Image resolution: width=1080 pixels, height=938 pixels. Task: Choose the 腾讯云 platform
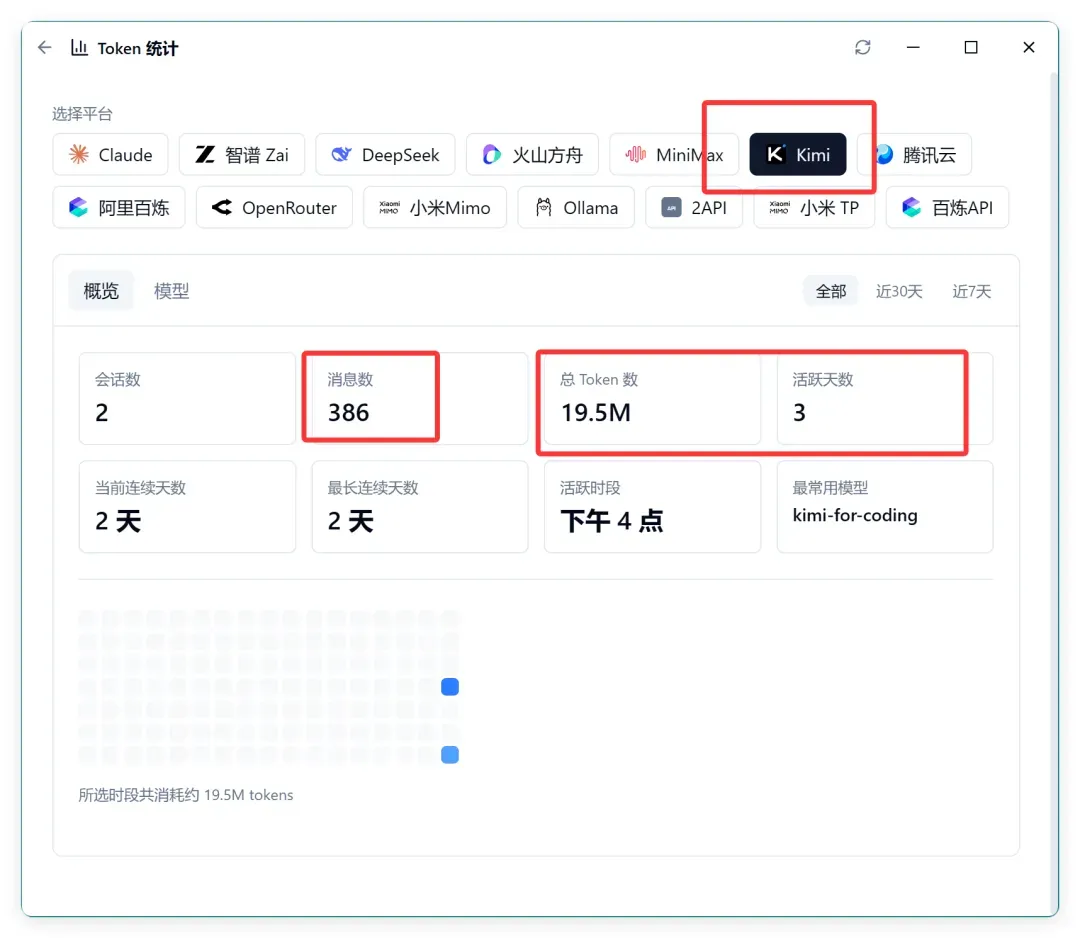tap(915, 154)
